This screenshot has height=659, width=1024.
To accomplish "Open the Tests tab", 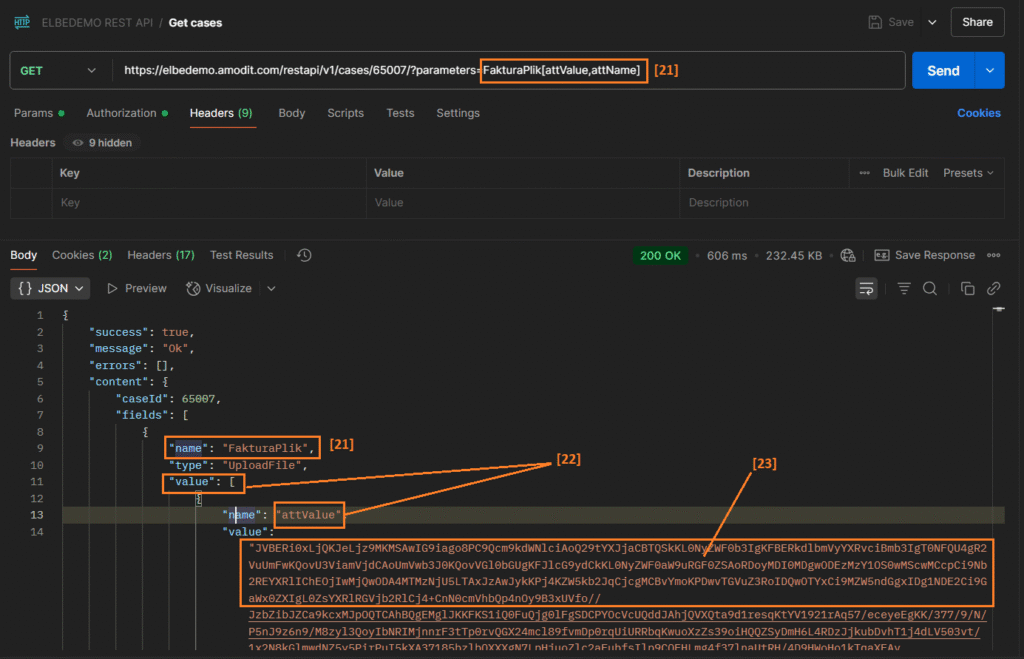I will pos(400,113).
